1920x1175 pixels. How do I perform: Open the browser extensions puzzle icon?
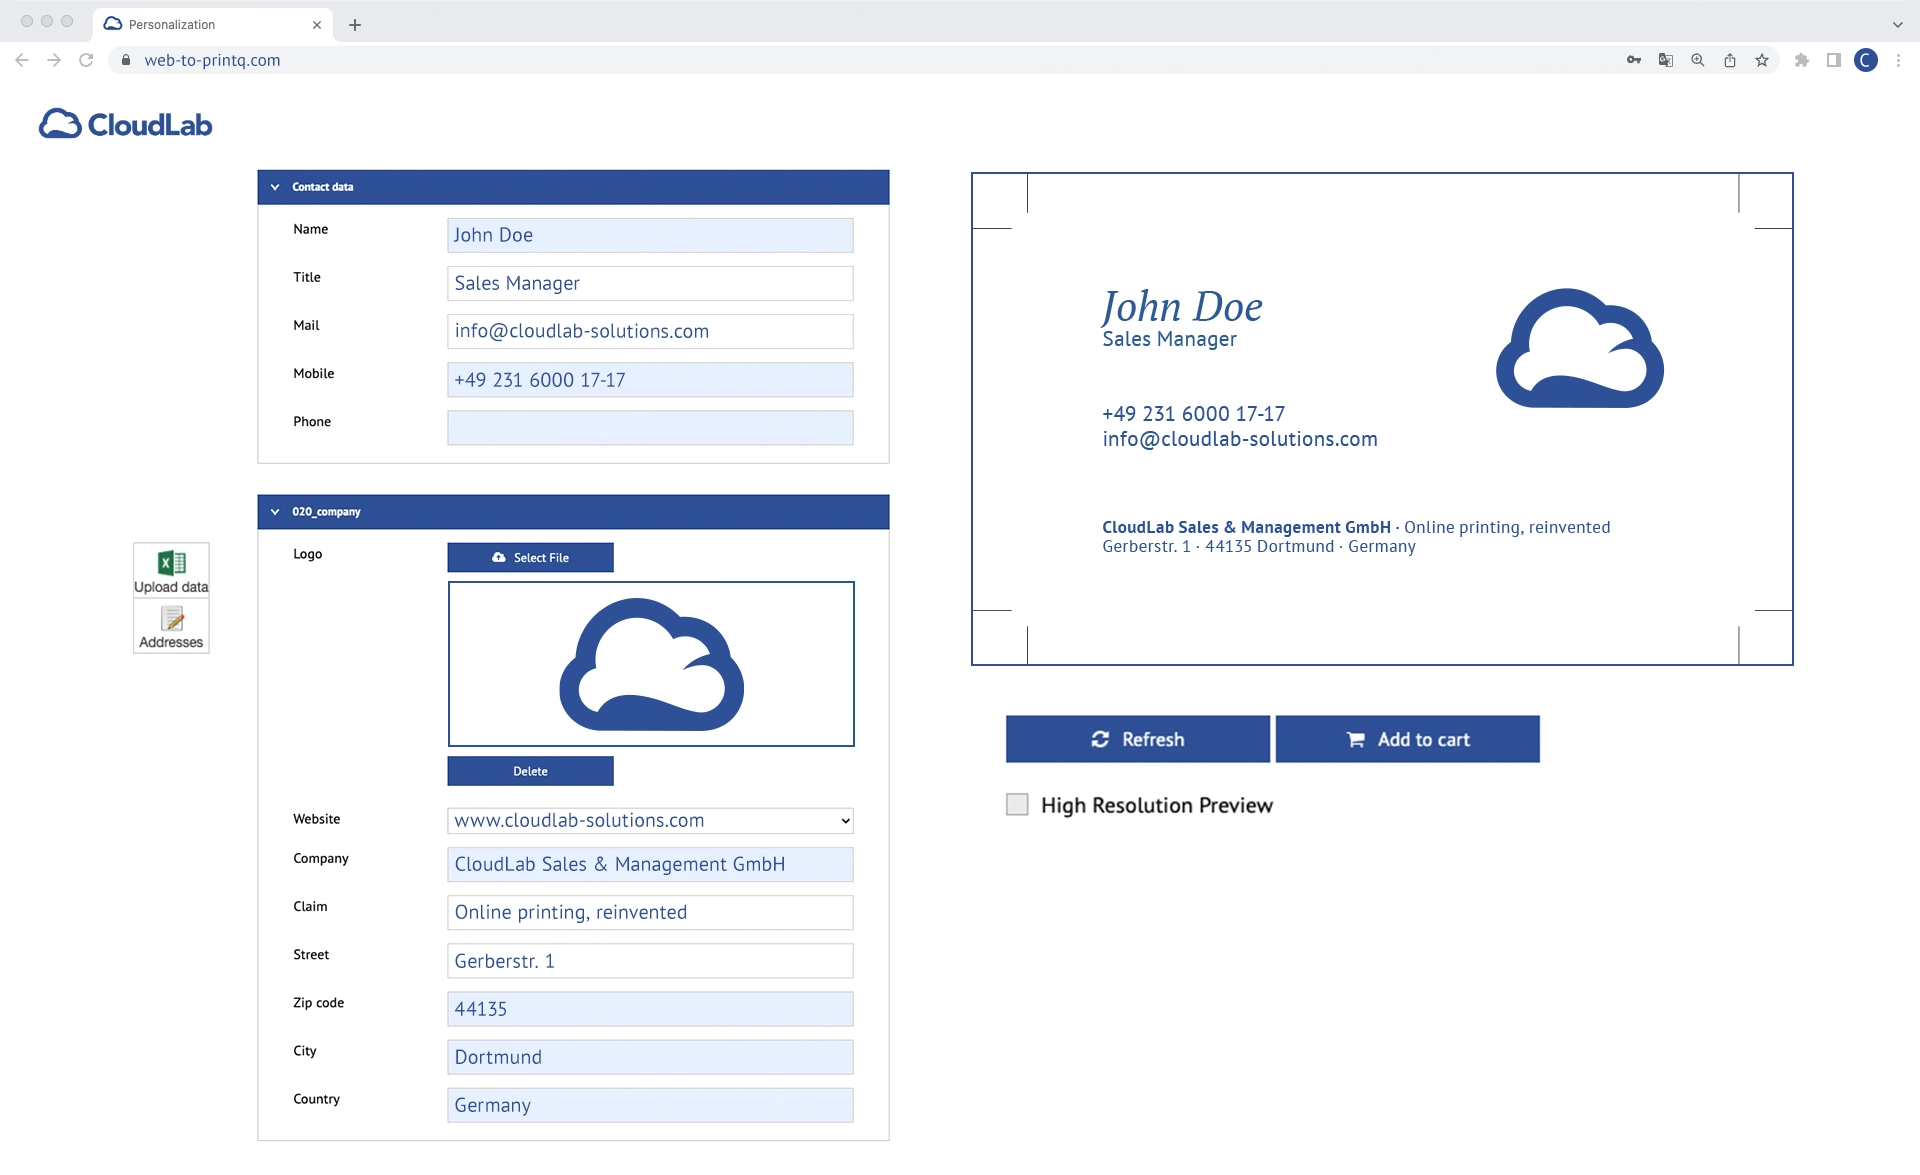coord(1801,60)
